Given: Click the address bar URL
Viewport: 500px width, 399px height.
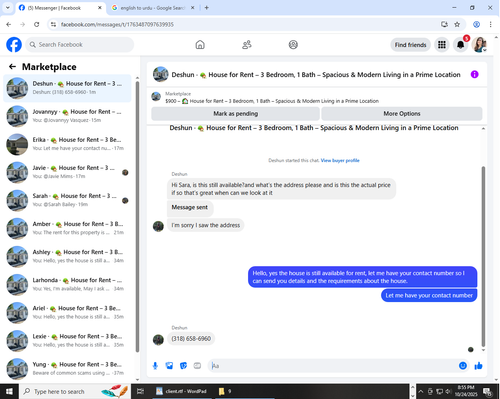Looking at the screenshot, I should [117, 24].
